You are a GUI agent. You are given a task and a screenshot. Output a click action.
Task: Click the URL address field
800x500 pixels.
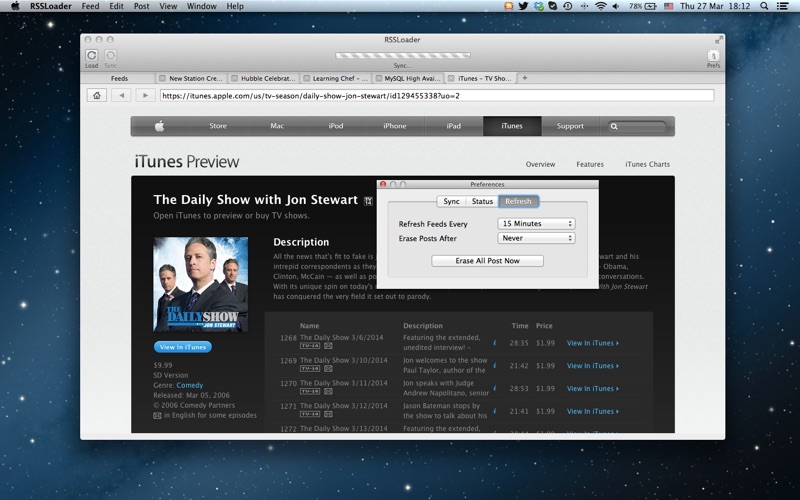(x=437, y=96)
